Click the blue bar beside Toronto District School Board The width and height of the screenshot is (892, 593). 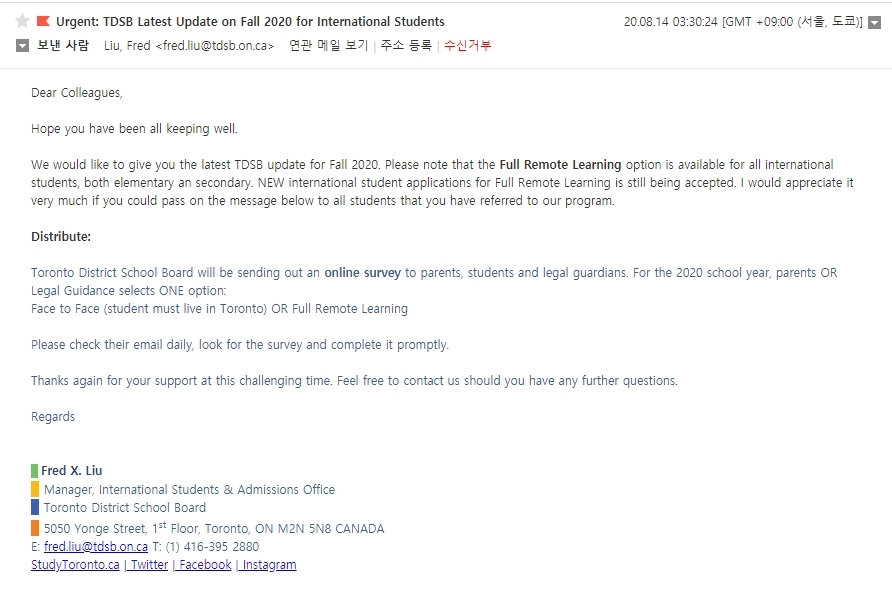pos(35,507)
